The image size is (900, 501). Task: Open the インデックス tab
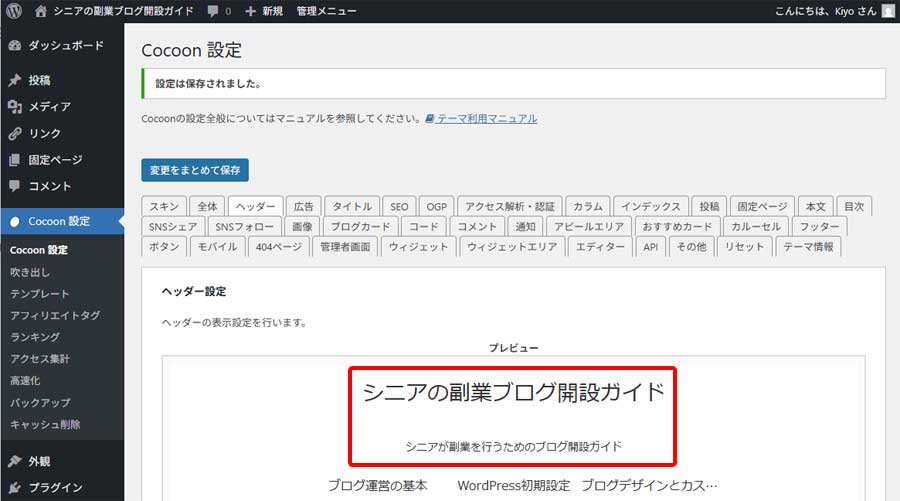pyautogui.click(x=650, y=207)
